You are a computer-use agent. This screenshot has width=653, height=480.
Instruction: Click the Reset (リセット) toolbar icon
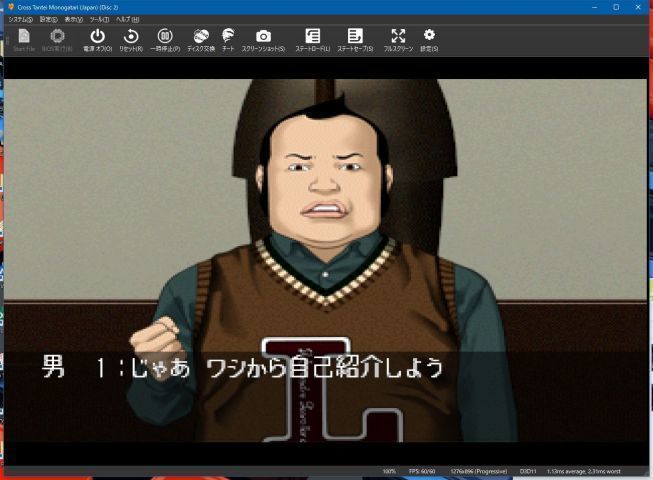(131, 40)
